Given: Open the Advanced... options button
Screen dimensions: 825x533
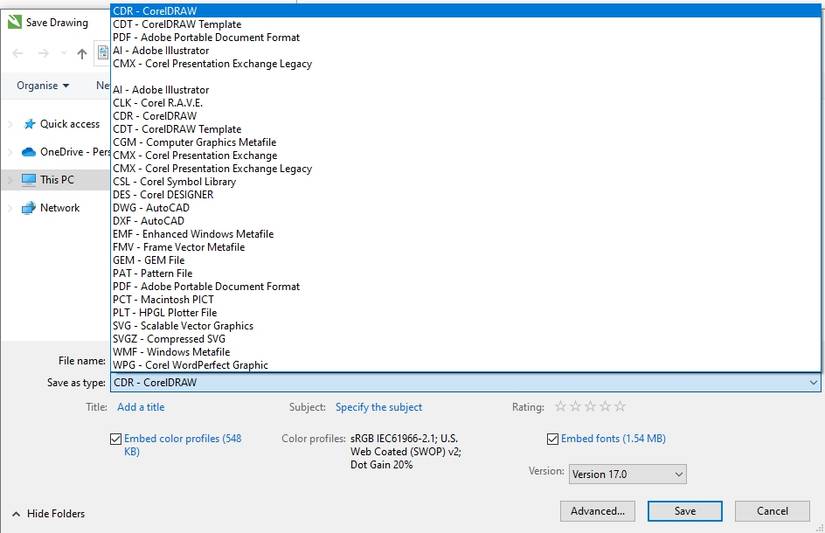Looking at the screenshot, I should (597, 511).
